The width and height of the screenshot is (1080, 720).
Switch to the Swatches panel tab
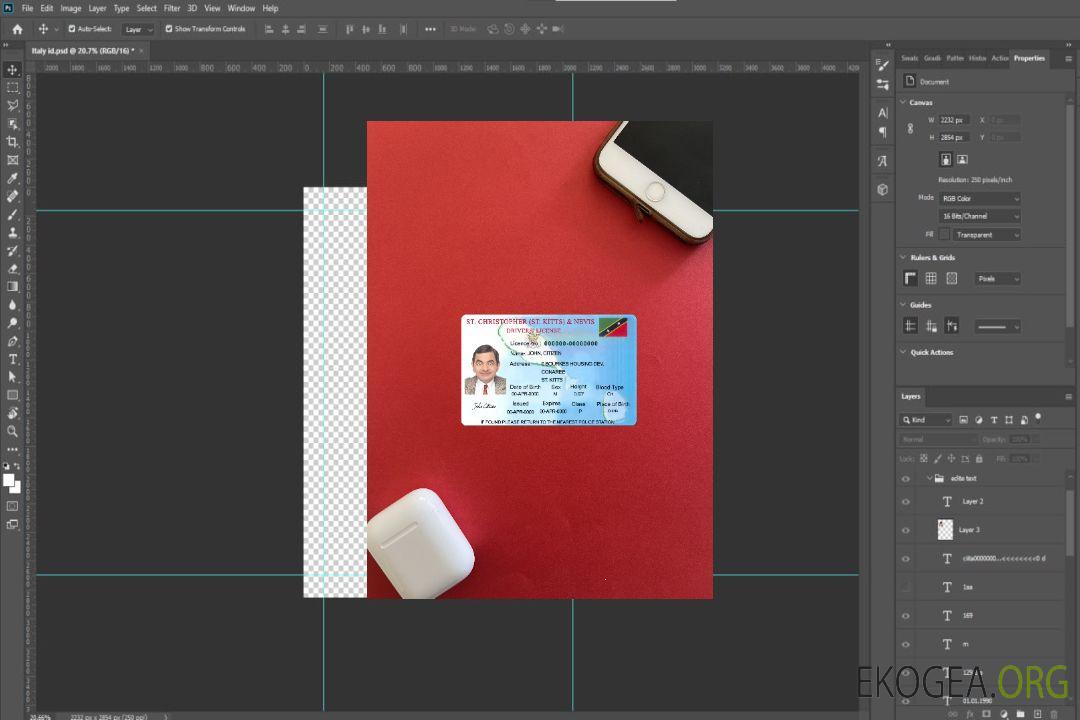point(909,58)
